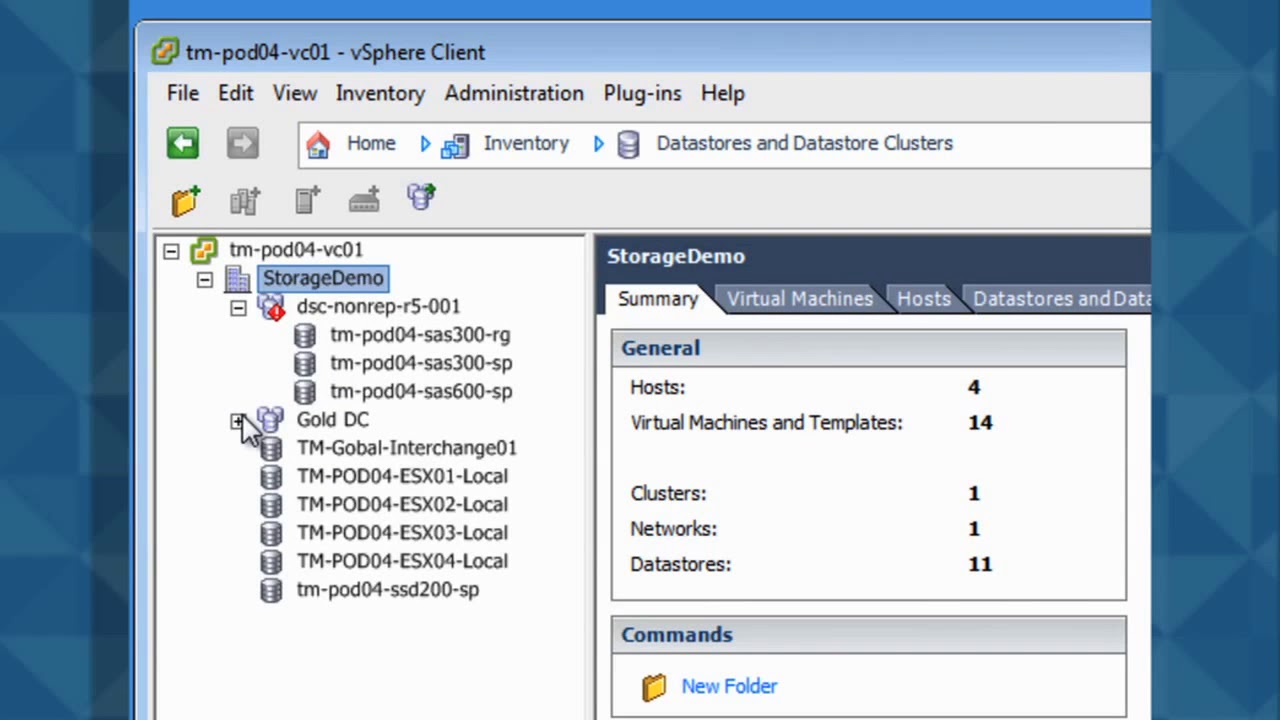Image resolution: width=1280 pixels, height=720 pixels.
Task: Click the StorageDemo datacenter icon
Action: tap(238, 278)
